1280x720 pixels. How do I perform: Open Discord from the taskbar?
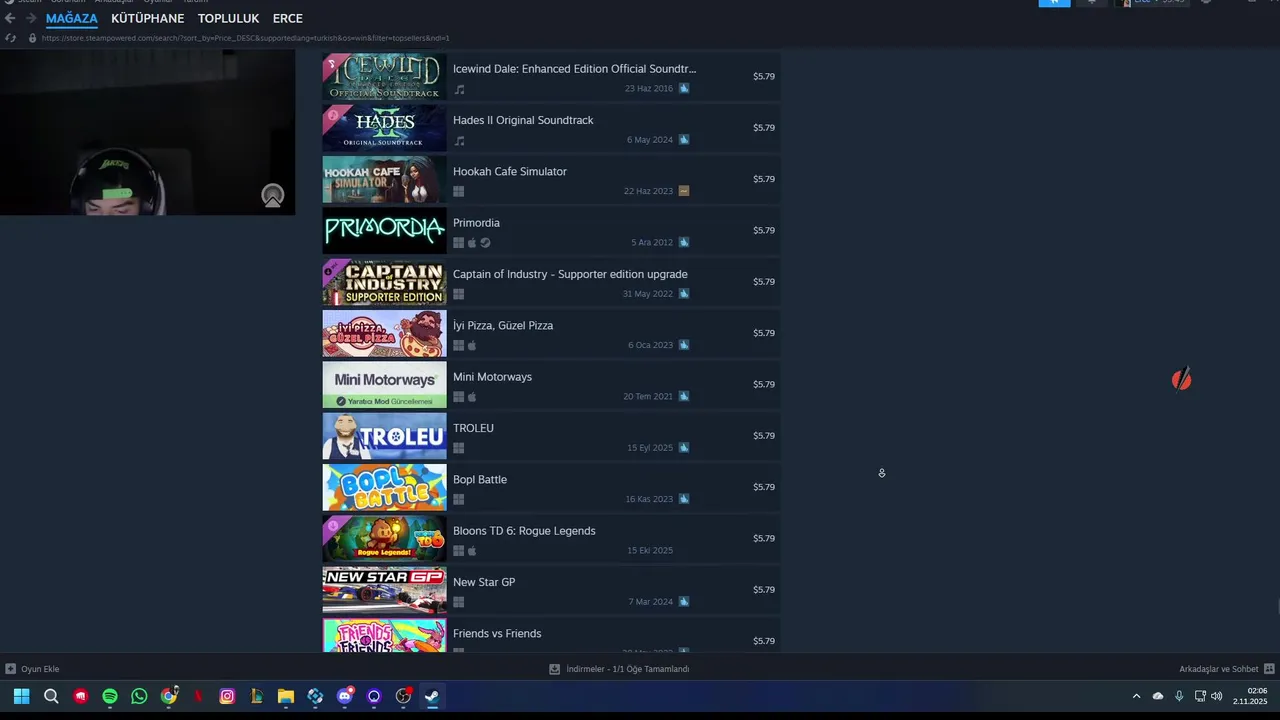point(345,696)
